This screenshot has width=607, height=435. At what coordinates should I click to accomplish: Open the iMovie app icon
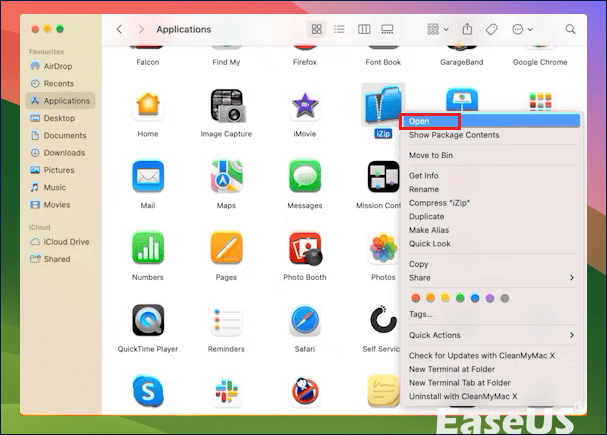click(304, 105)
